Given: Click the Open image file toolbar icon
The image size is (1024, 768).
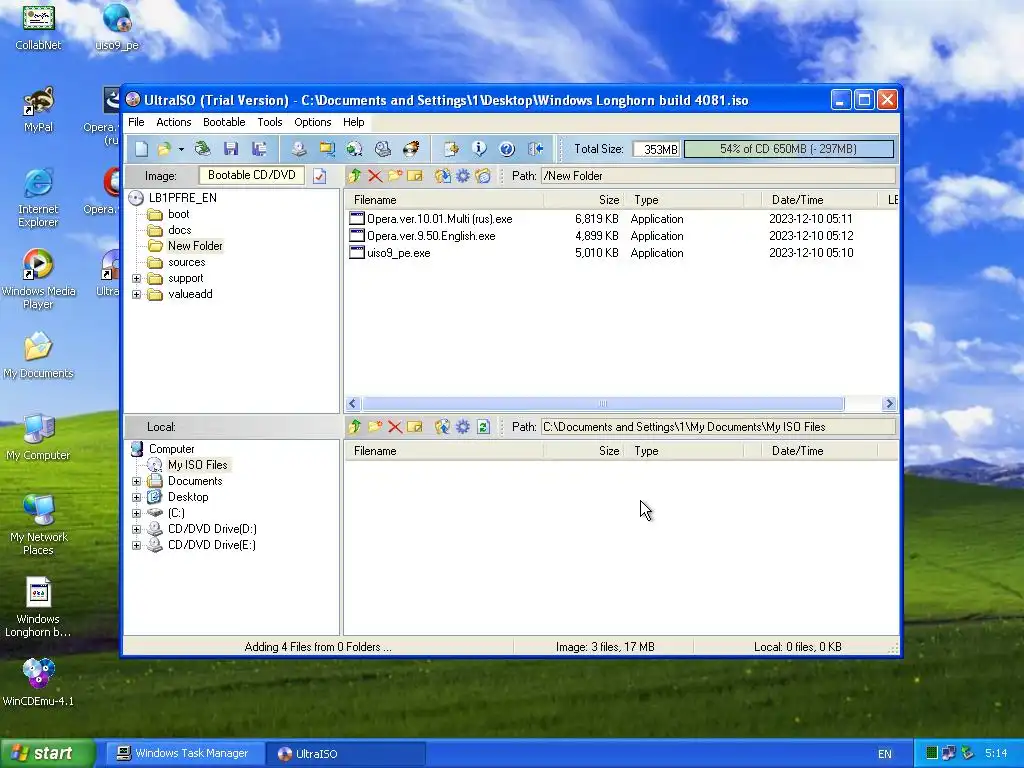Looking at the screenshot, I should pyautogui.click(x=164, y=149).
